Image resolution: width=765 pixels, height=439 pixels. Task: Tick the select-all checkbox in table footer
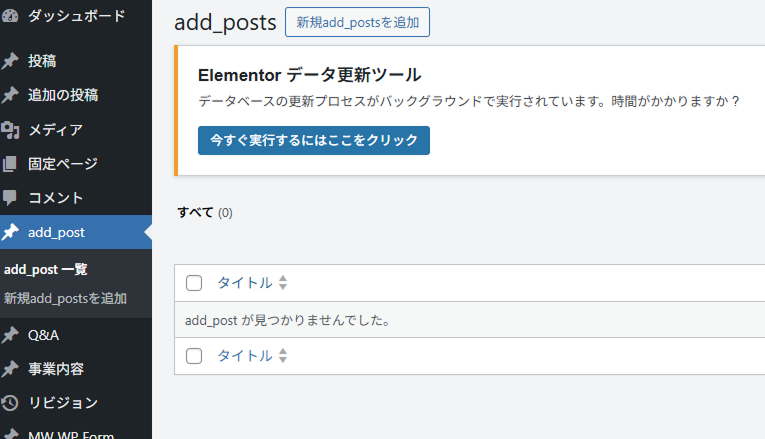pyautogui.click(x=194, y=356)
